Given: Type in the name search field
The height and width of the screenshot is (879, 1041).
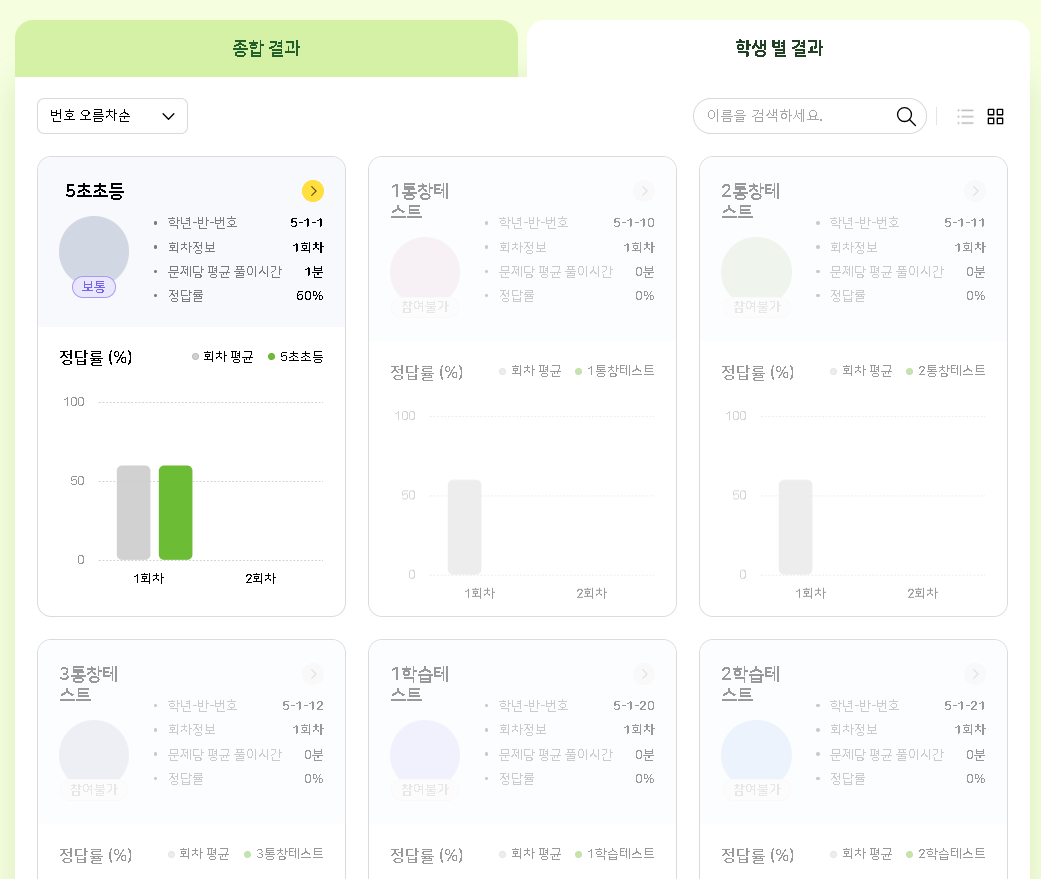Looking at the screenshot, I should (x=795, y=116).
